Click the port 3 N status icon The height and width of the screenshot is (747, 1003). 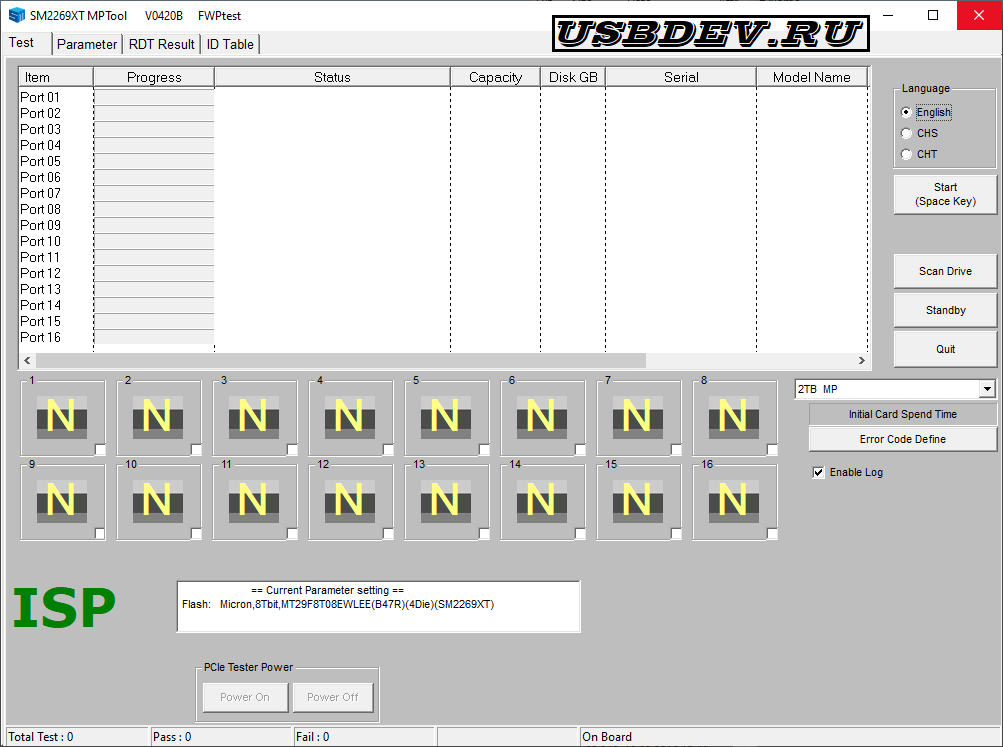tap(253, 417)
